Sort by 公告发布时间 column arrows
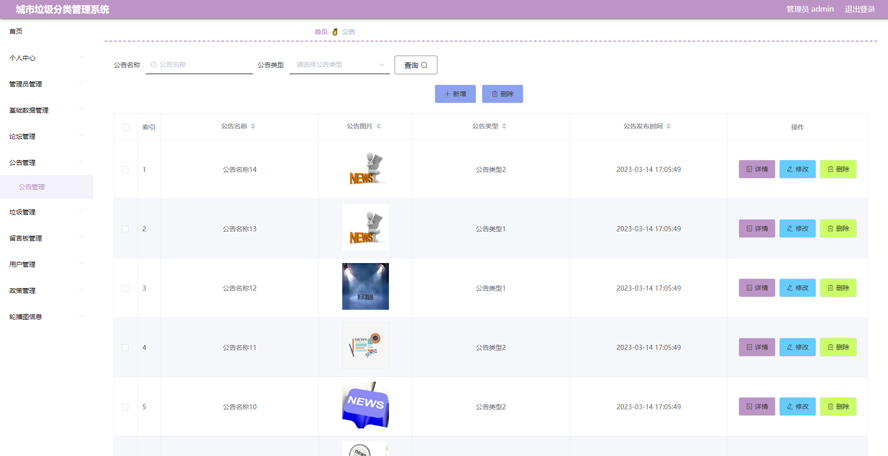 [669, 126]
